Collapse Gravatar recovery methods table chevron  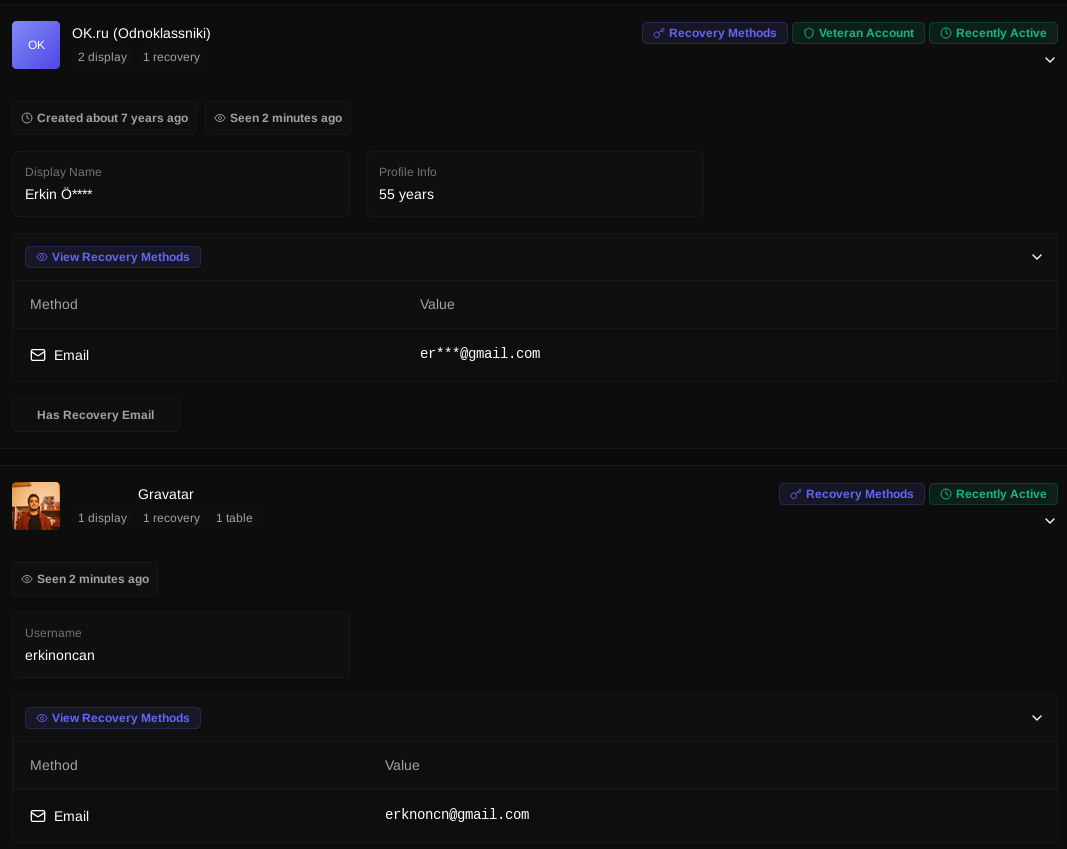(1036, 718)
